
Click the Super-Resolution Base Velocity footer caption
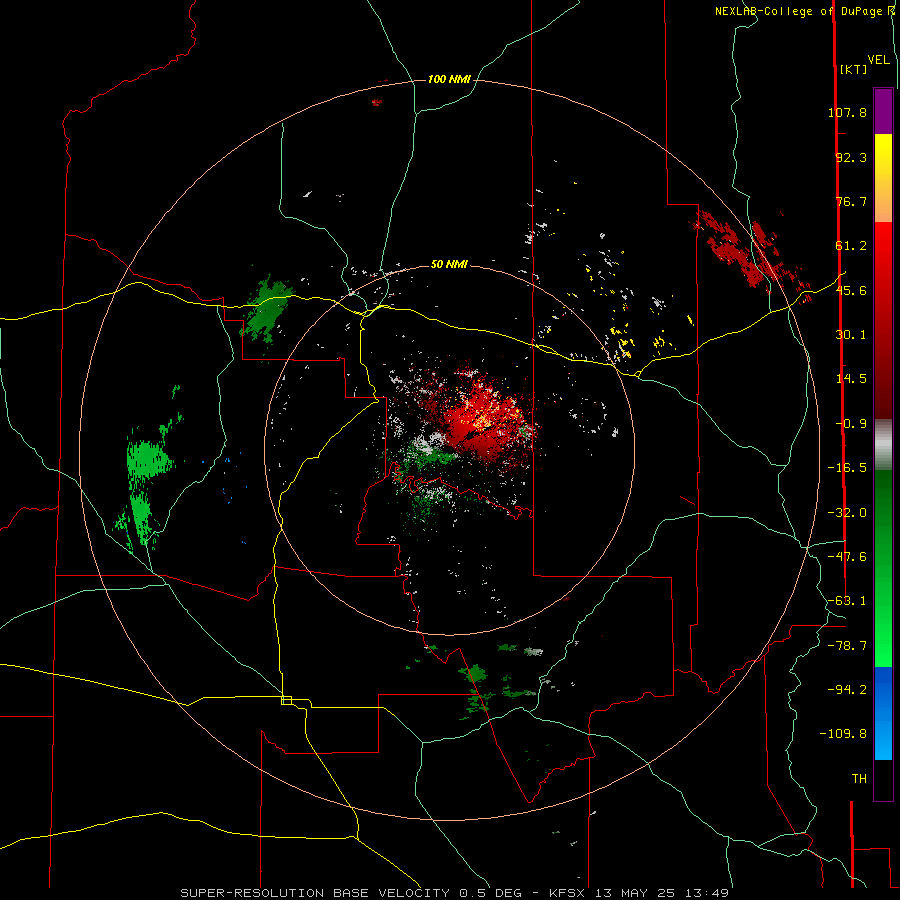tap(454, 893)
